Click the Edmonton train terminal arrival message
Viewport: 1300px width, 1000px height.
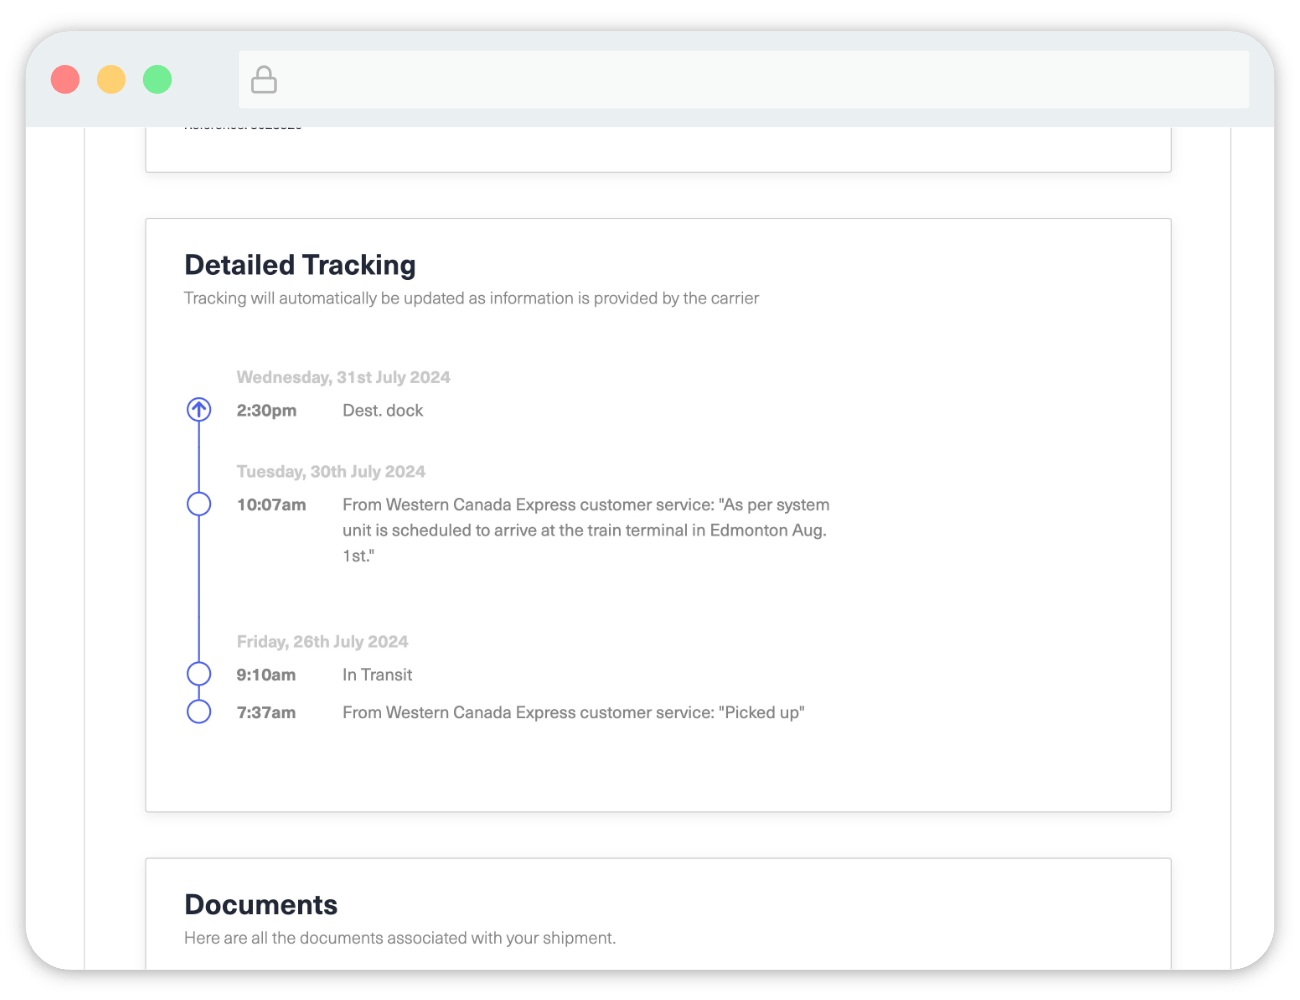[x=585, y=530]
